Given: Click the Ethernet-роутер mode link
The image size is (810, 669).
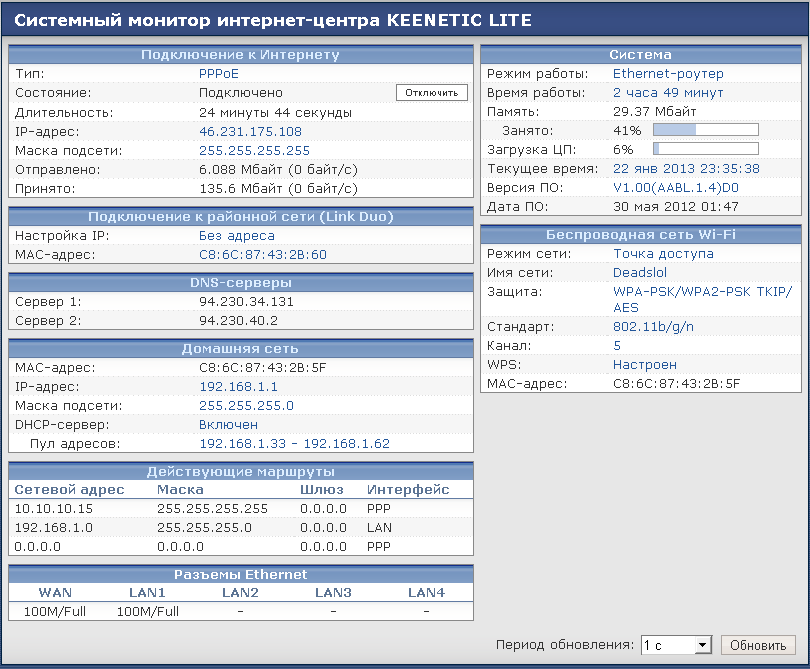Looking at the screenshot, I should [668, 74].
